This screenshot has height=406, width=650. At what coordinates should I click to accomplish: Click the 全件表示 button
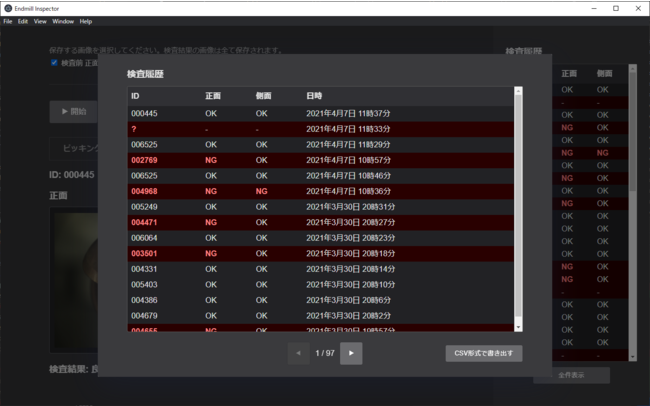(570, 375)
